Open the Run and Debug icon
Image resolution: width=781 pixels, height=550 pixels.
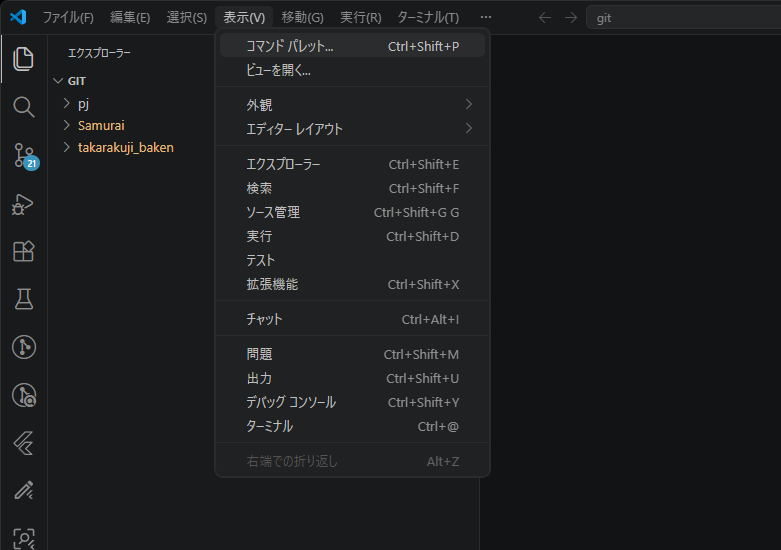[23, 203]
